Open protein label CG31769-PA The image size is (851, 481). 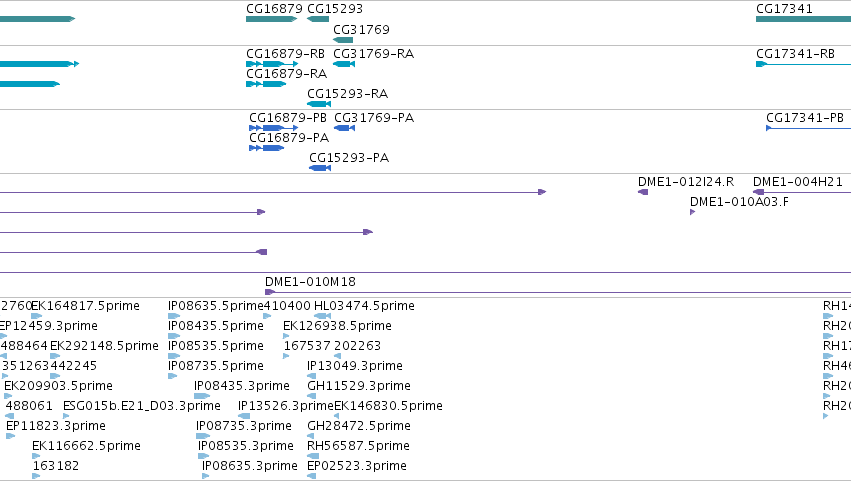coord(374,118)
